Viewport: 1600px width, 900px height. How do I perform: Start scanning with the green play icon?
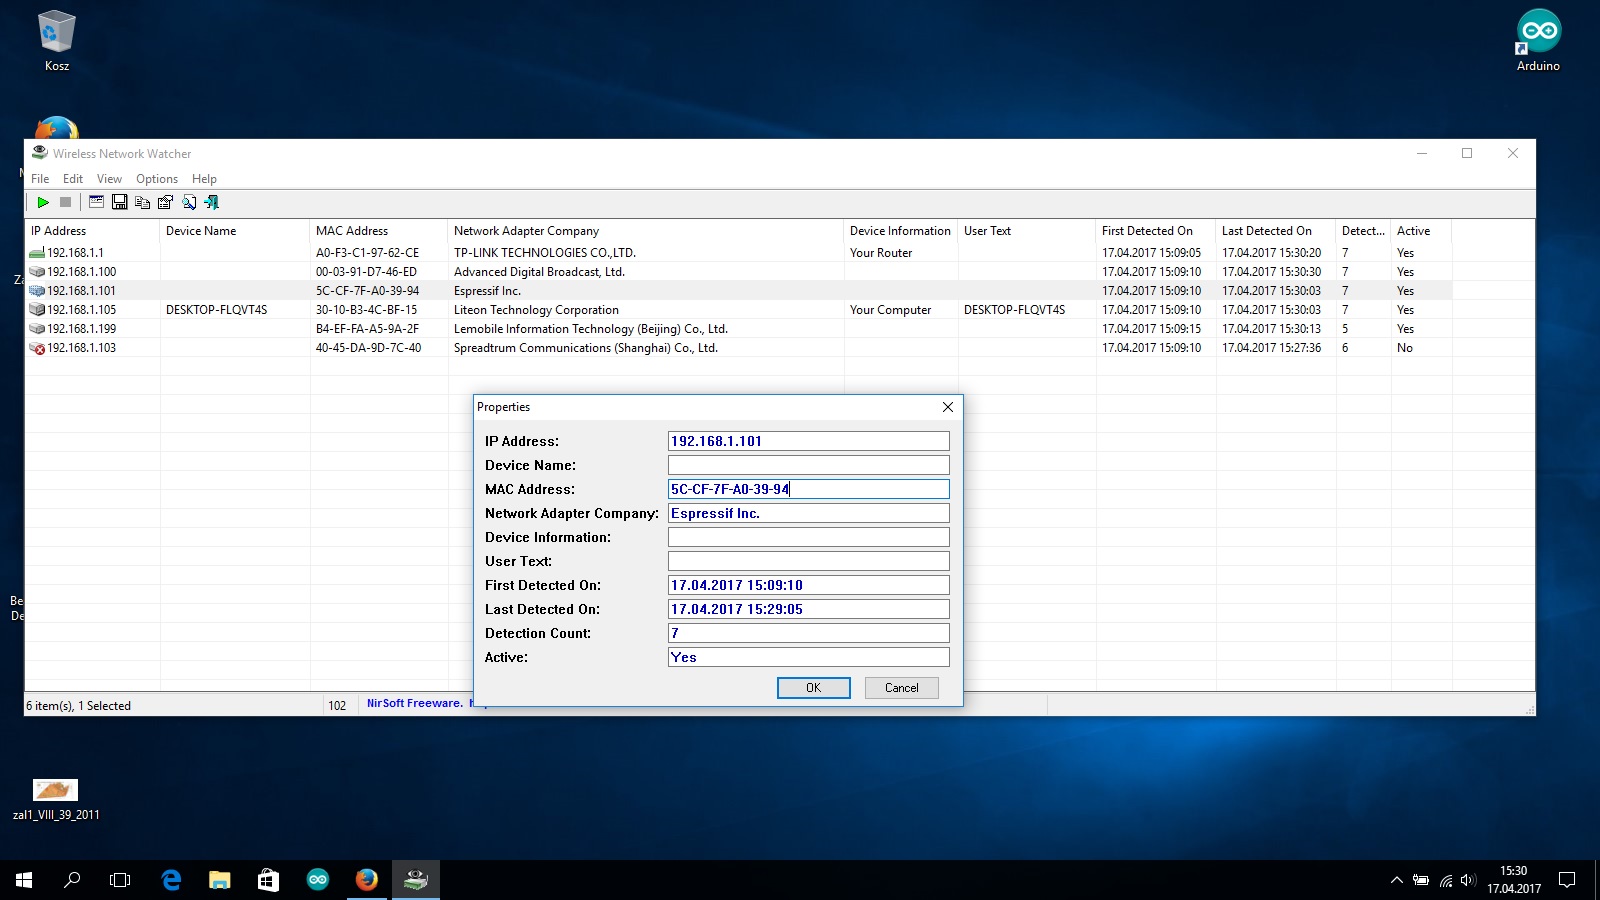pyautogui.click(x=43, y=202)
